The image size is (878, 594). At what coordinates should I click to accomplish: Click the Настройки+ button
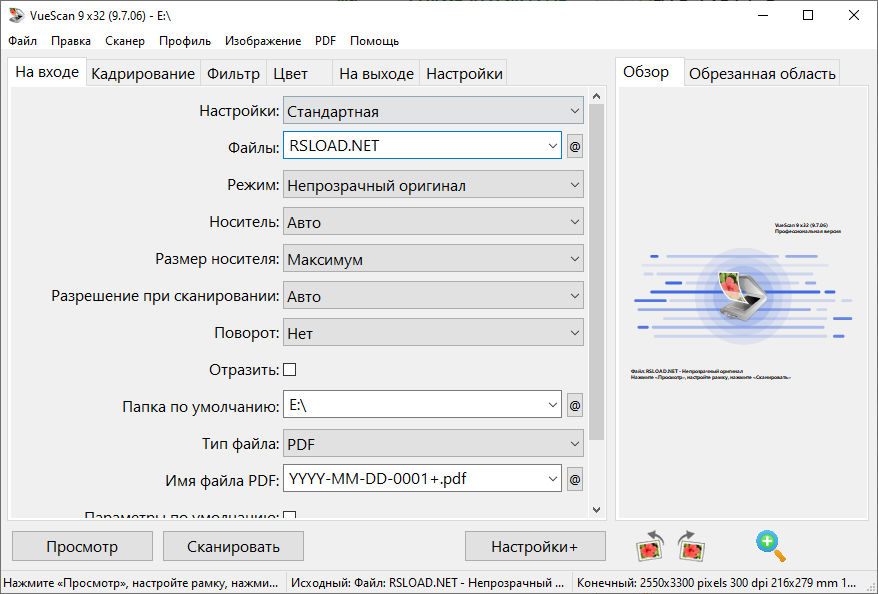(535, 546)
